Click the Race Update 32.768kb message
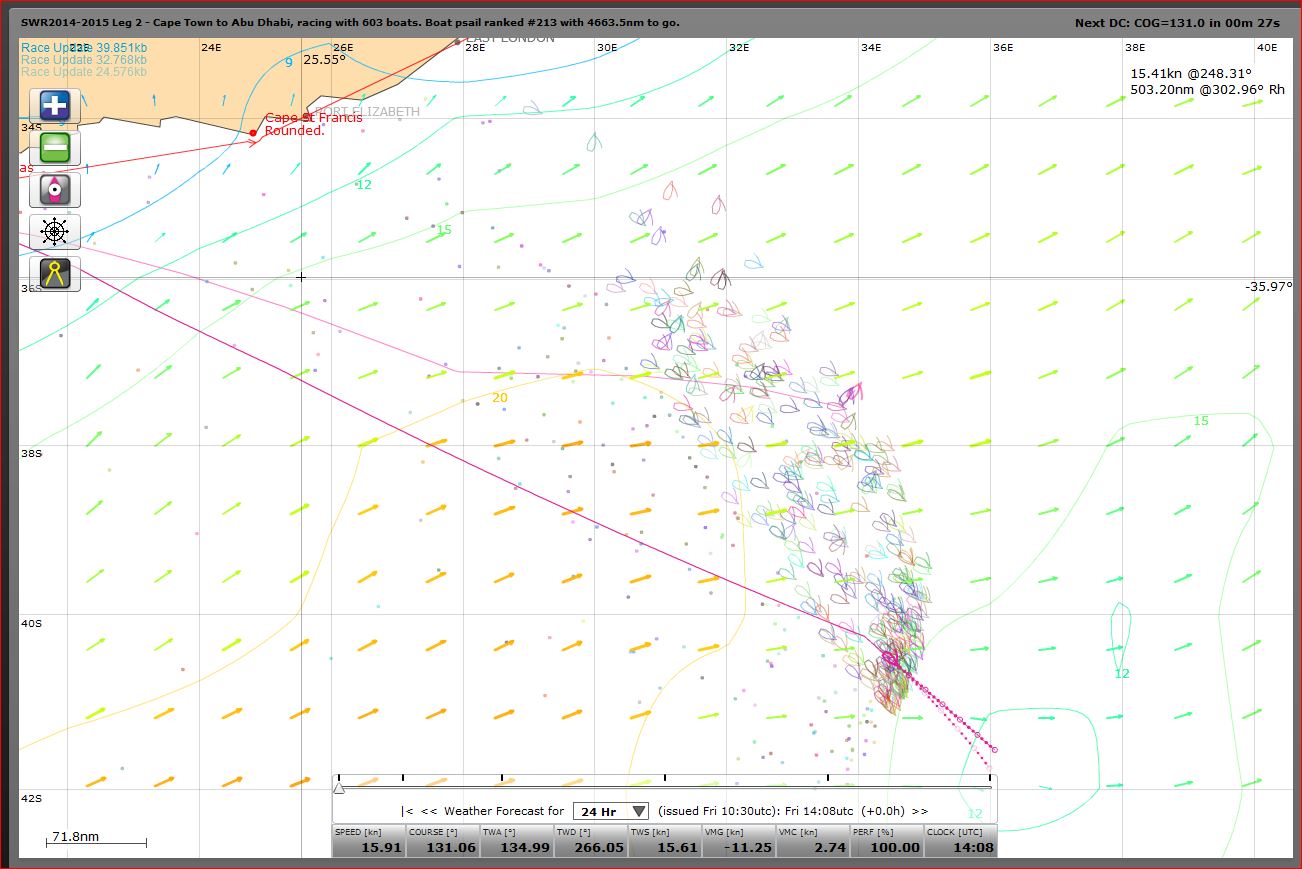The image size is (1302, 869). click(84, 59)
